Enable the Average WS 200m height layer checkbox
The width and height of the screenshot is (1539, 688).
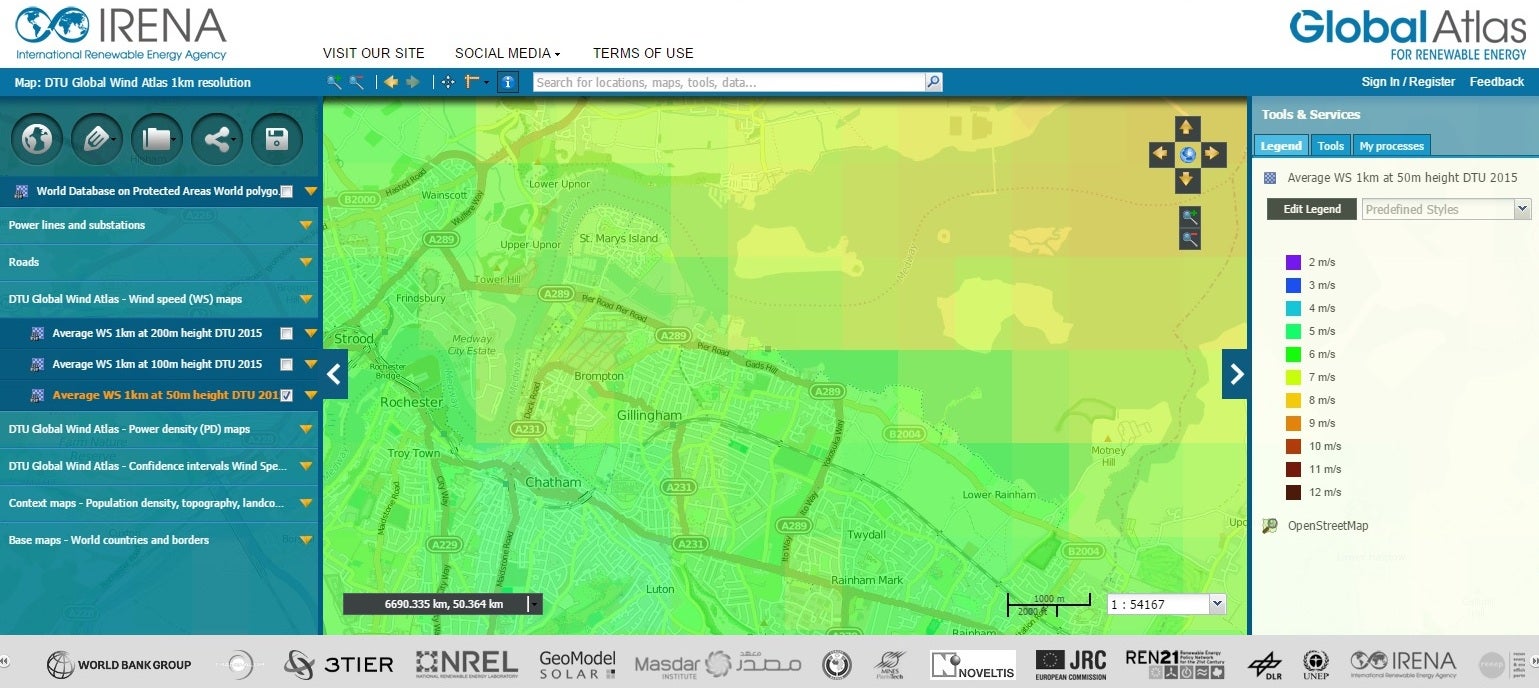287,334
